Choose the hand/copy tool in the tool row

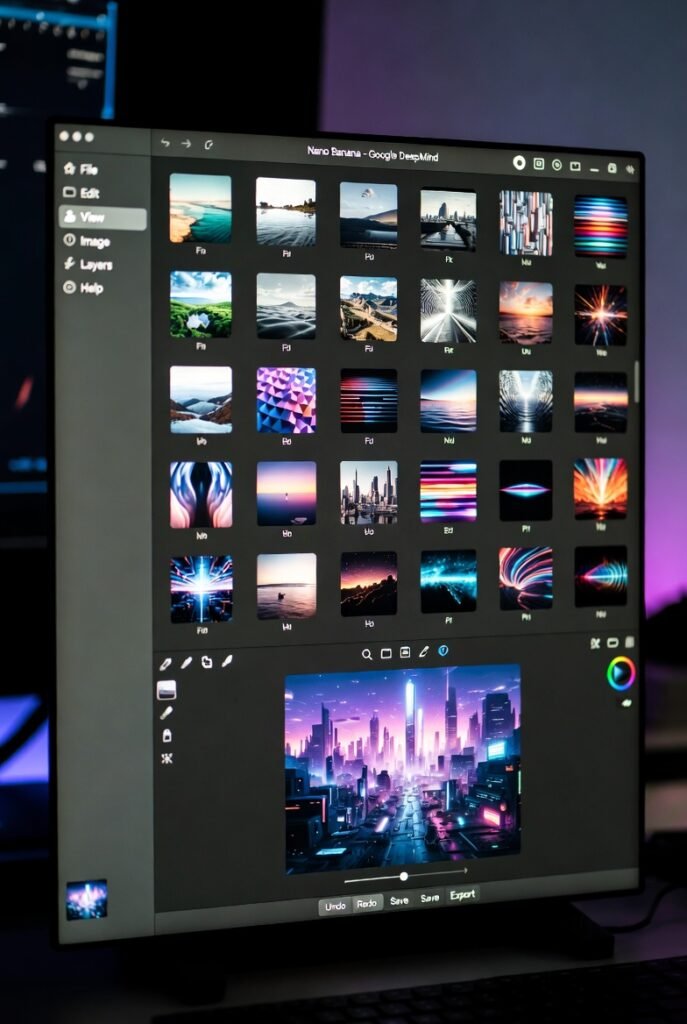[207, 662]
